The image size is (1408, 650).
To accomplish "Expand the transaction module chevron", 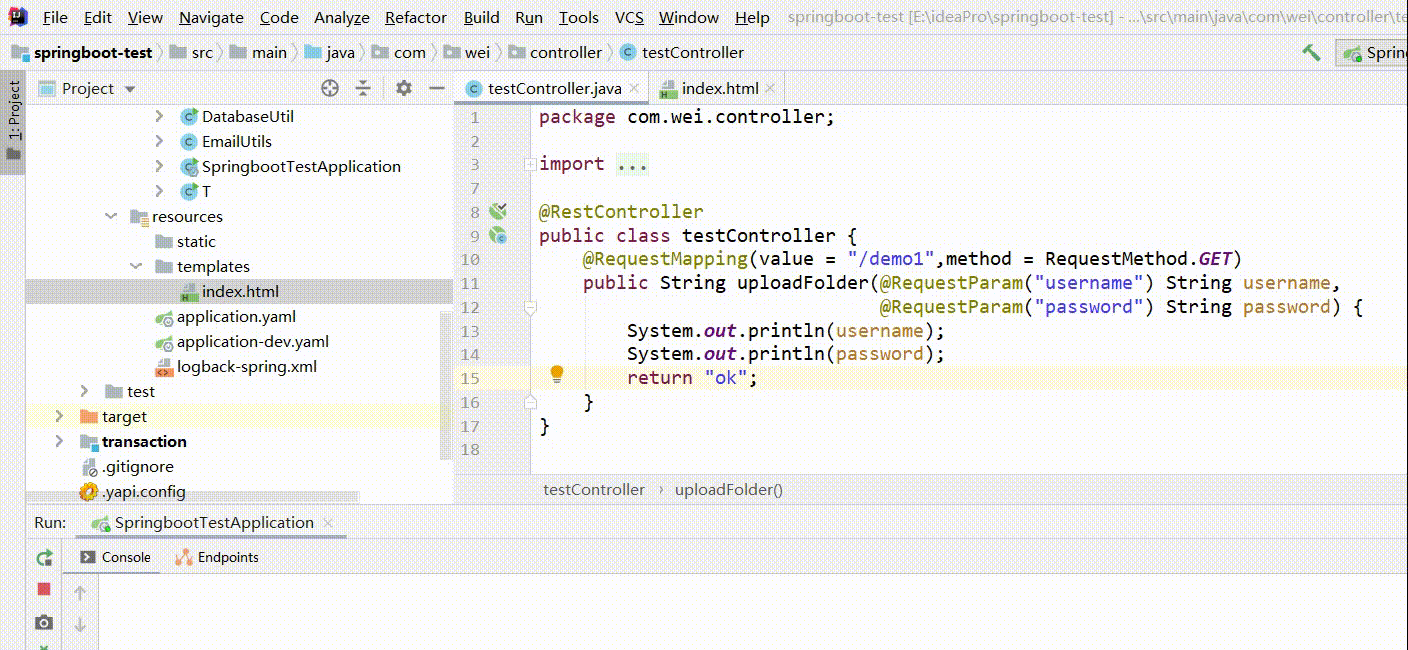I will point(59,441).
